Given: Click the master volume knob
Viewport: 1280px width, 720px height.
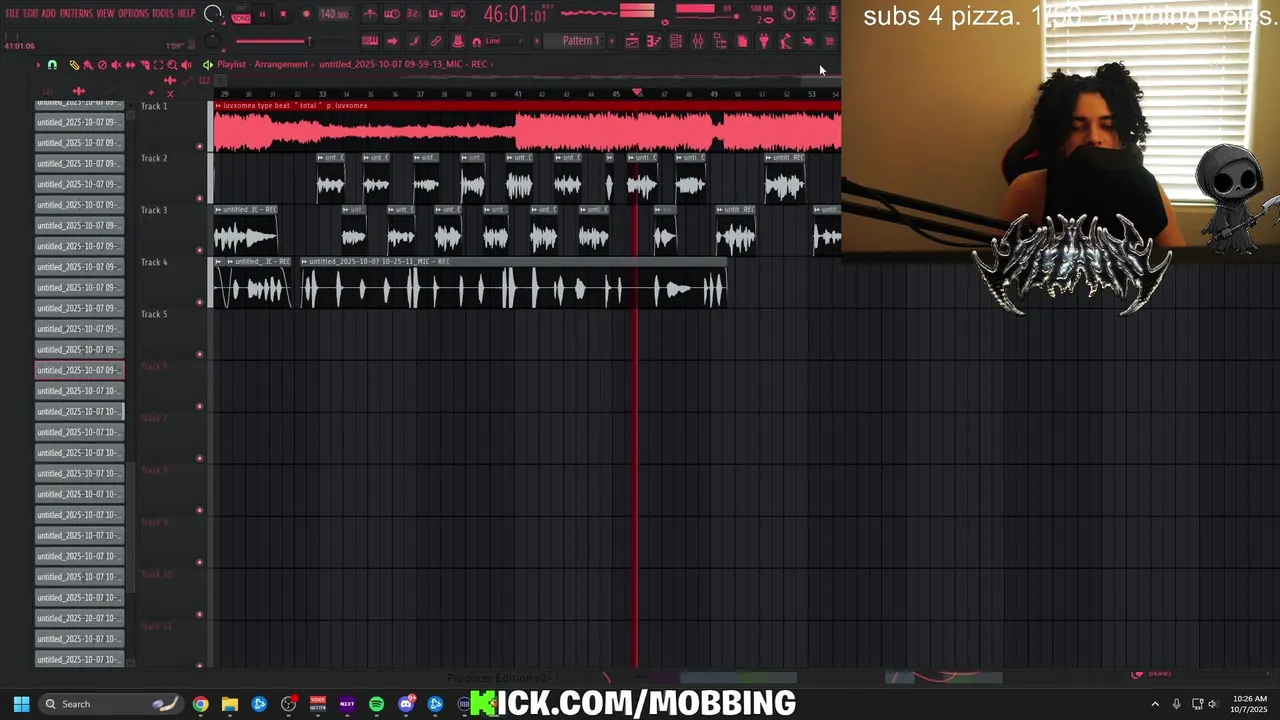Looking at the screenshot, I should (x=213, y=14).
